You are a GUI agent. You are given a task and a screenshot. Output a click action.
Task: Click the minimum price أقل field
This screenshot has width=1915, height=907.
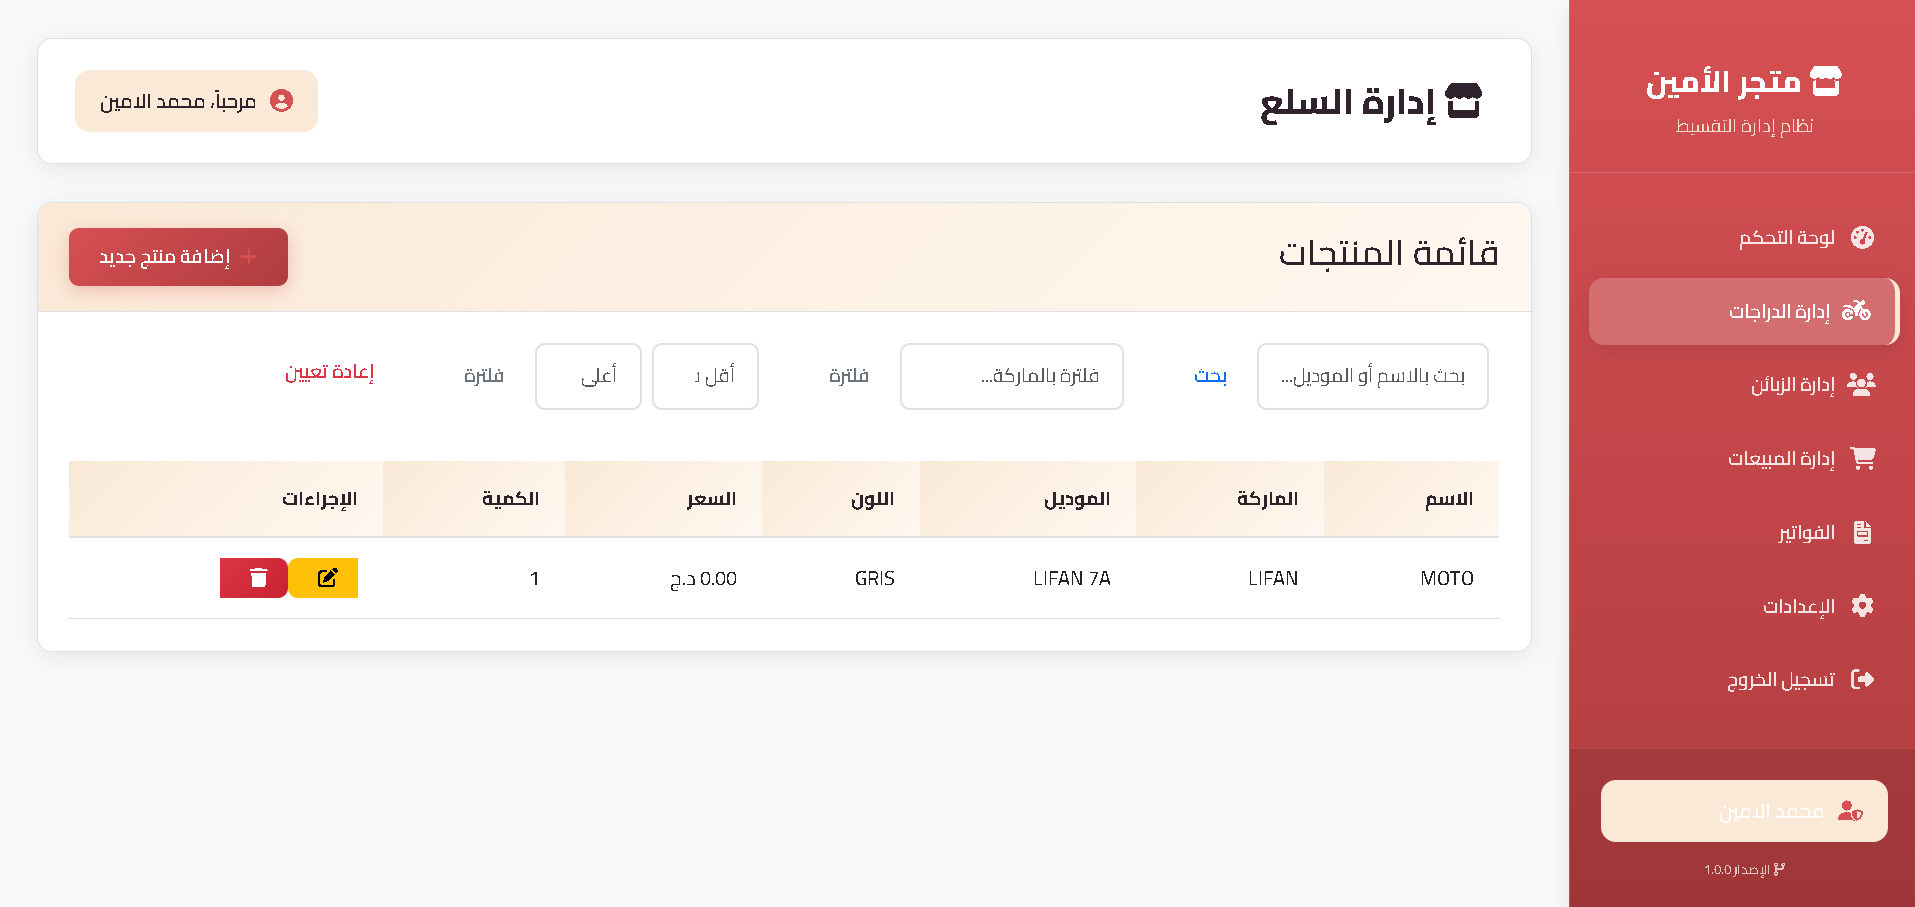coord(705,376)
